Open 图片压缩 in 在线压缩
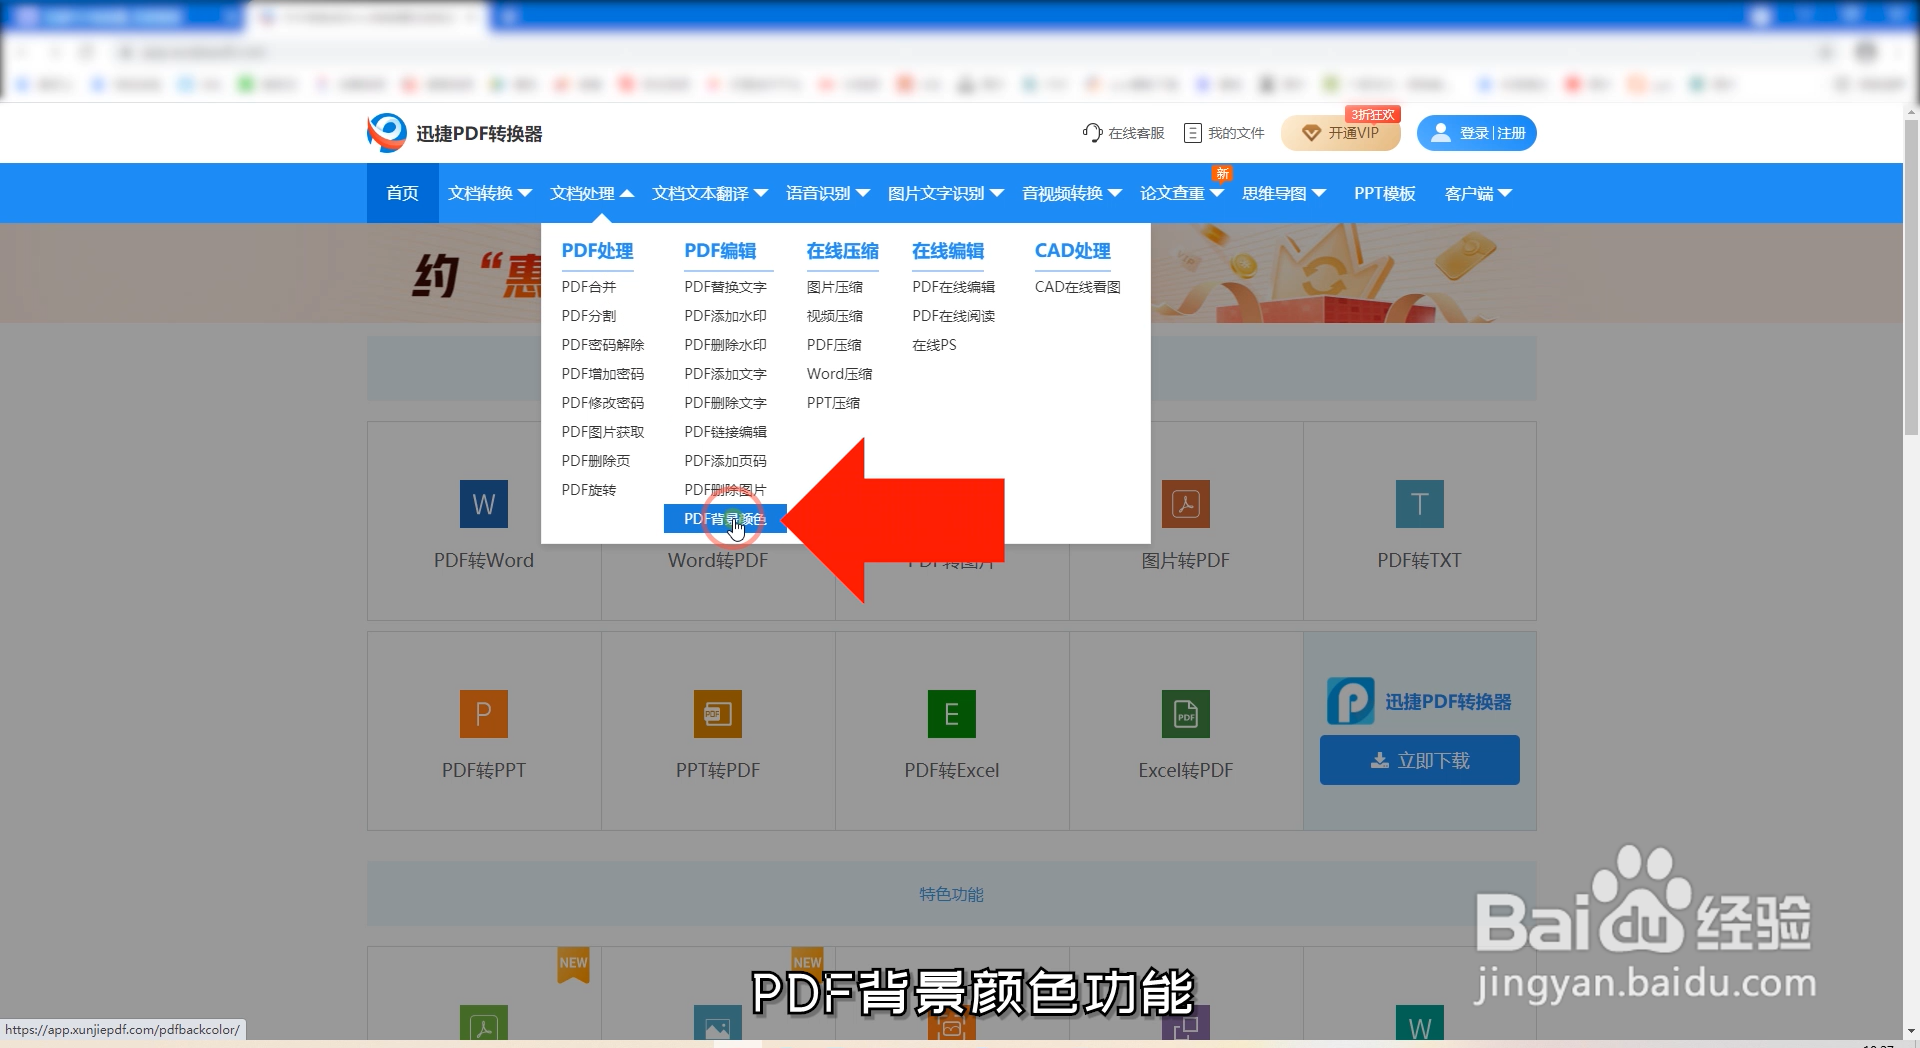Screen dimensions: 1920x1048 [835, 287]
